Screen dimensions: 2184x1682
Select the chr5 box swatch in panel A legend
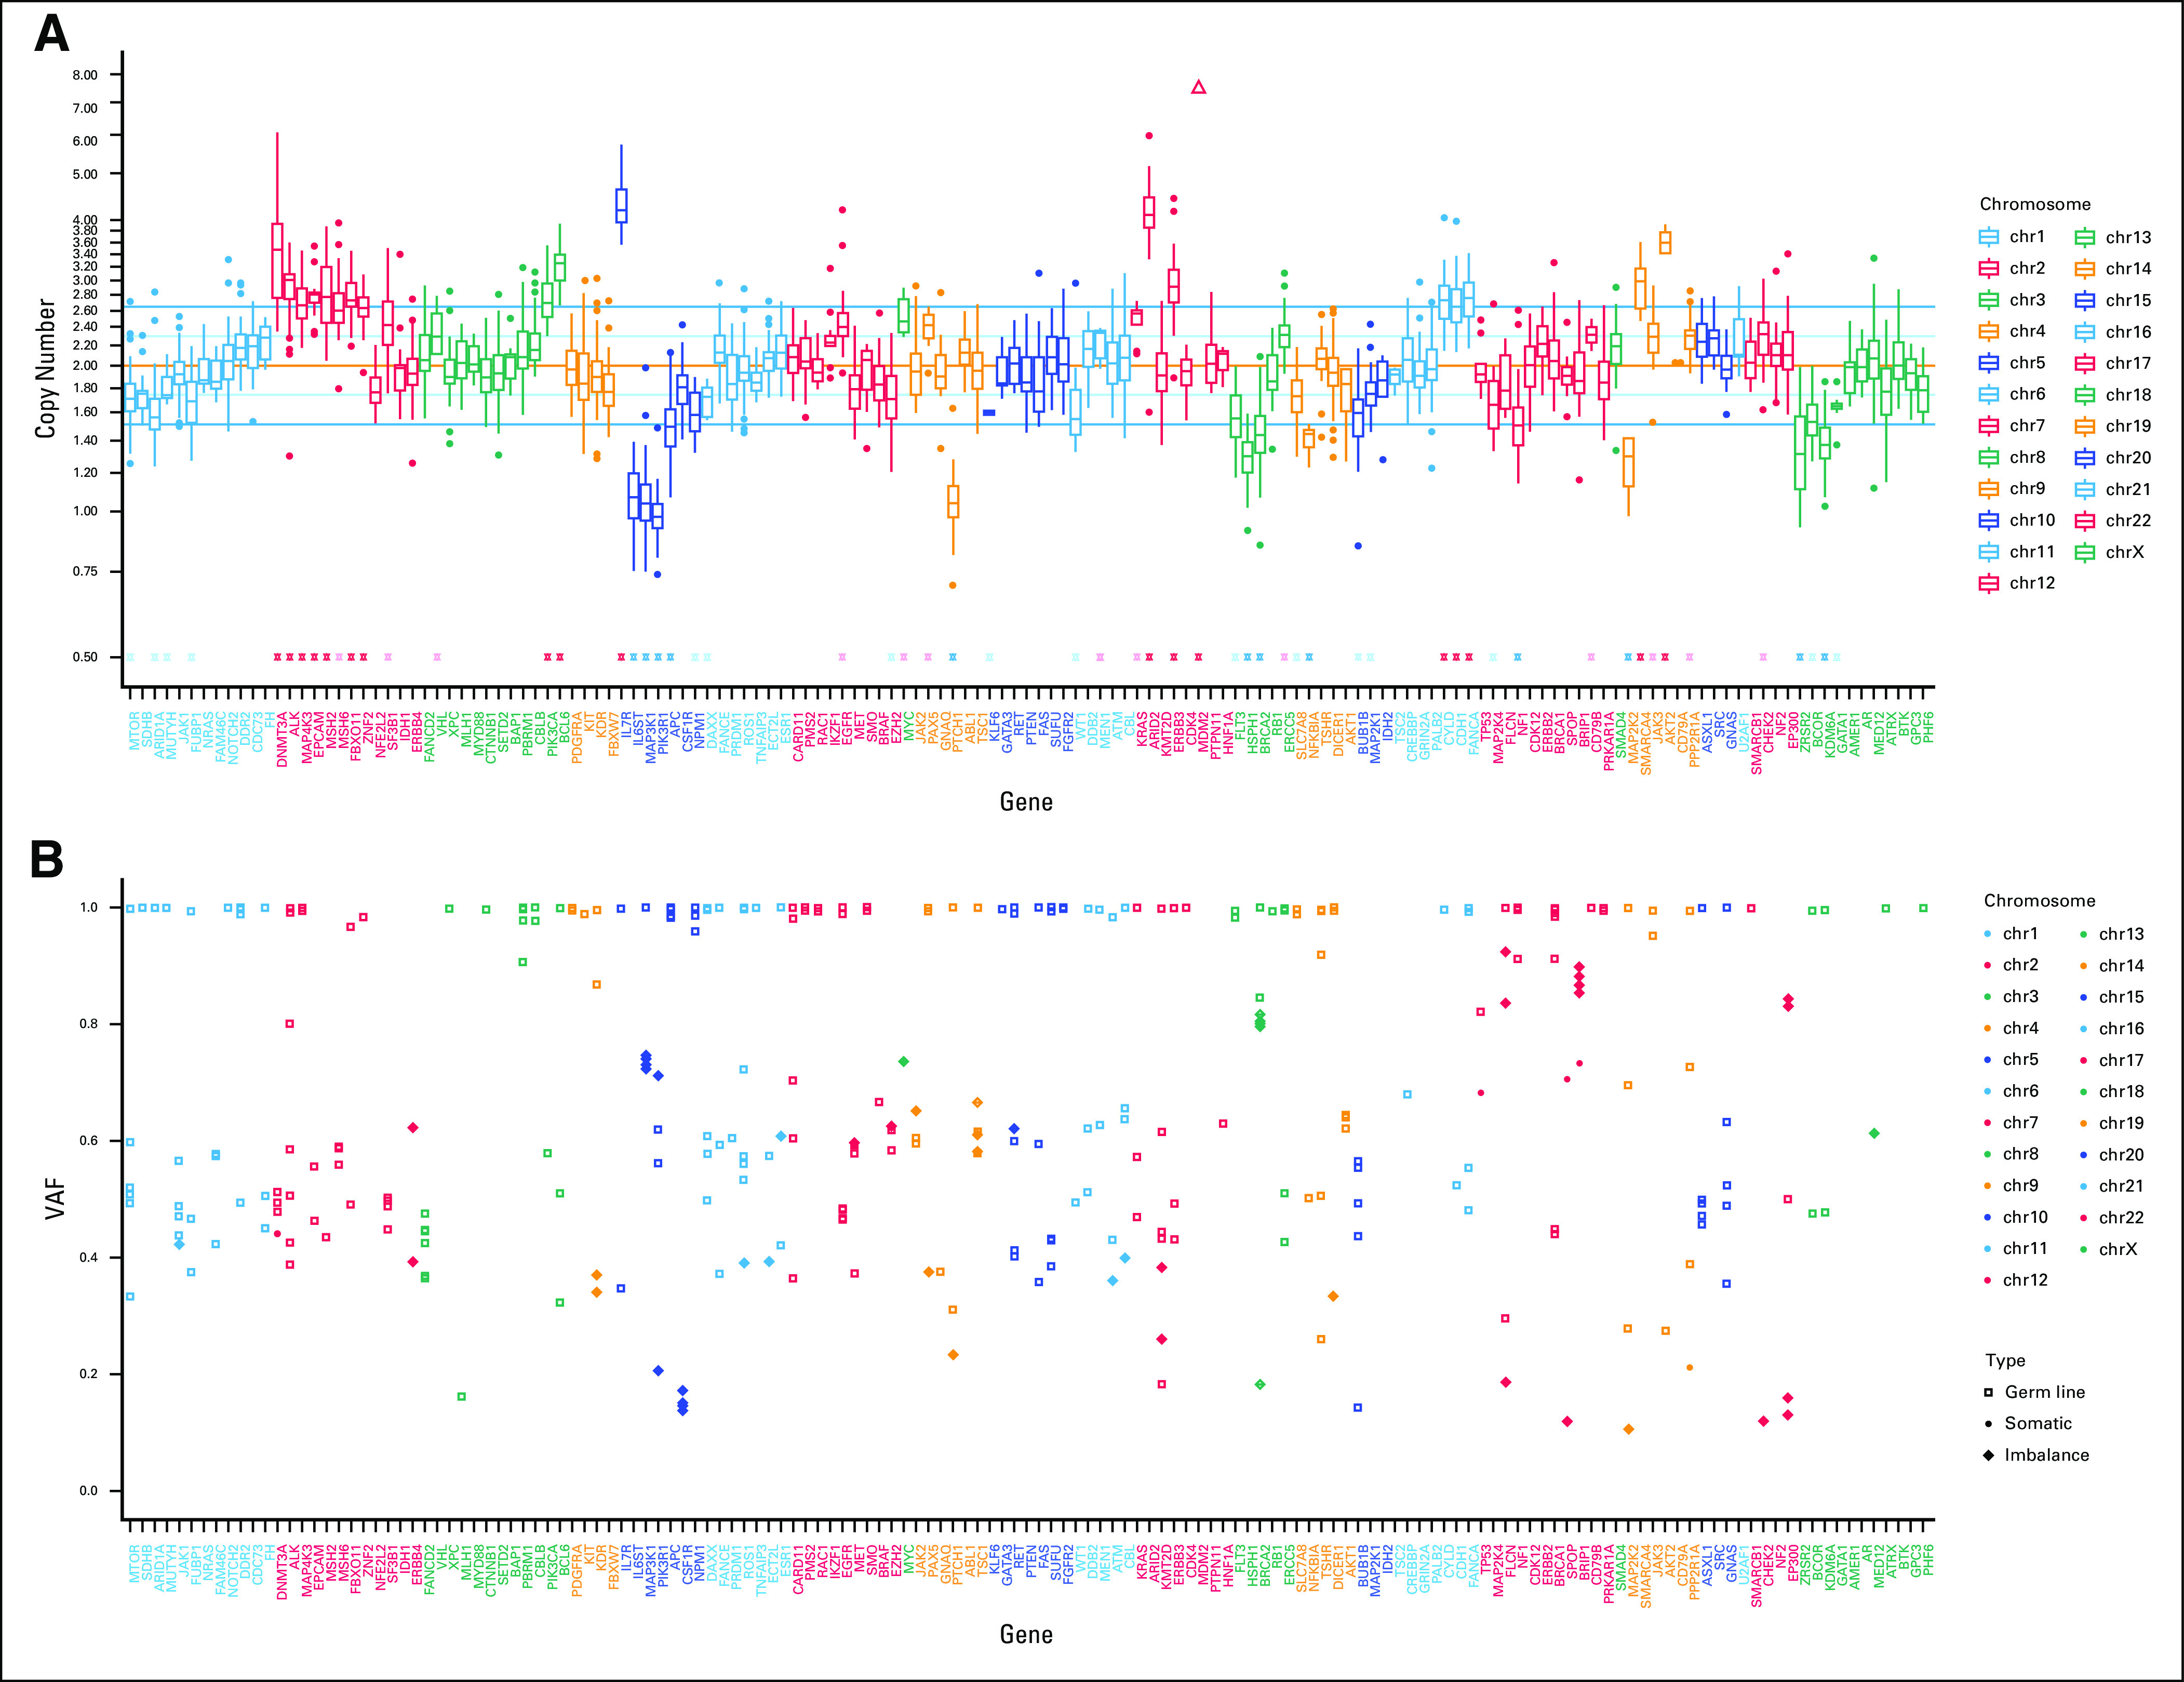[x=1989, y=363]
